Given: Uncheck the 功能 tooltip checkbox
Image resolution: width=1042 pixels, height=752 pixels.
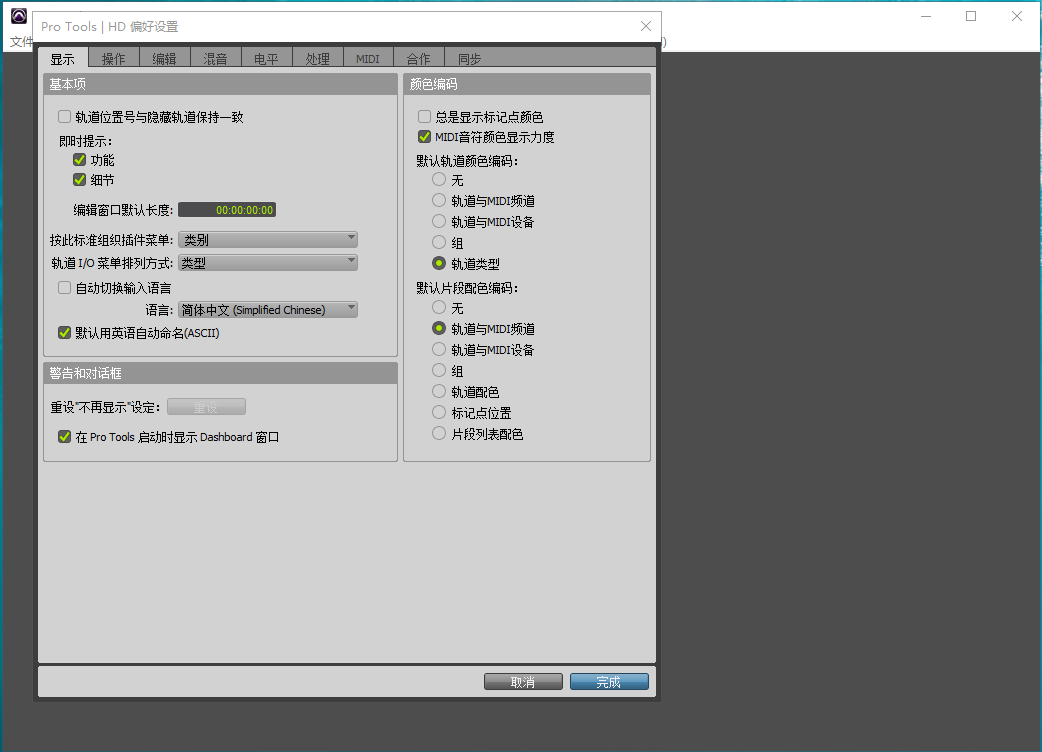Looking at the screenshot, I should [x=80, y=160].
